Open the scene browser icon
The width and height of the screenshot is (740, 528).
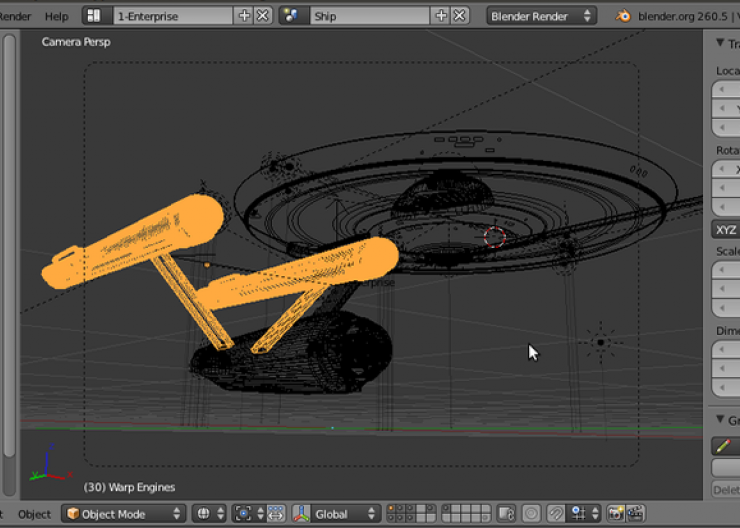point(294,16)
